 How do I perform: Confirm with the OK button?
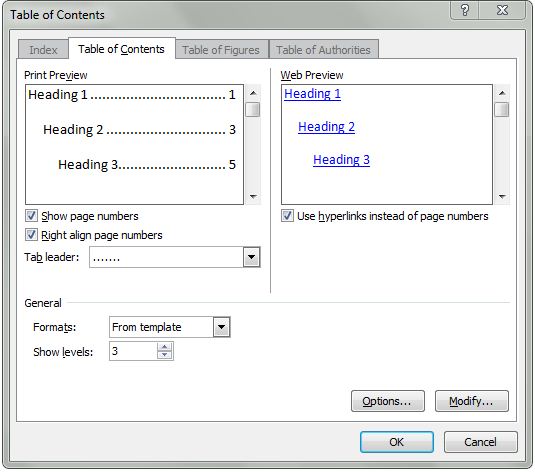tap(397, 442)
